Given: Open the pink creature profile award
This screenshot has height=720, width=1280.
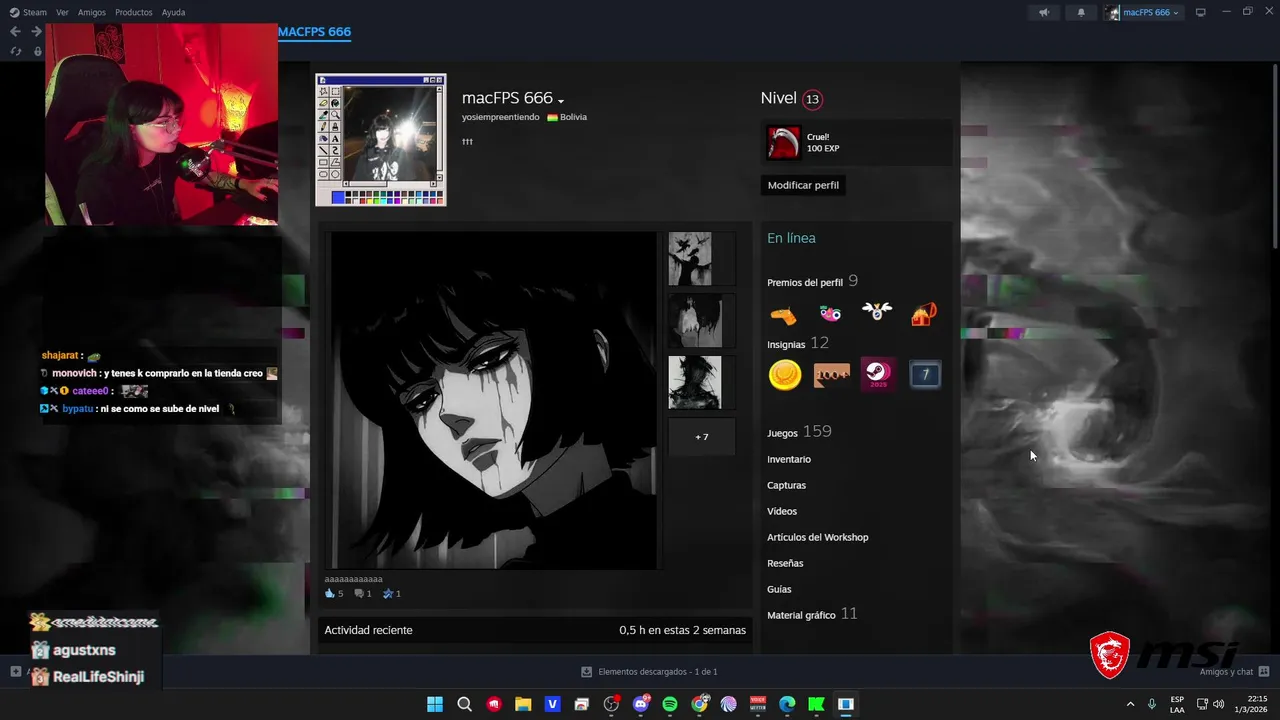Looking at the screenshot, I should [x=830, y=314].
